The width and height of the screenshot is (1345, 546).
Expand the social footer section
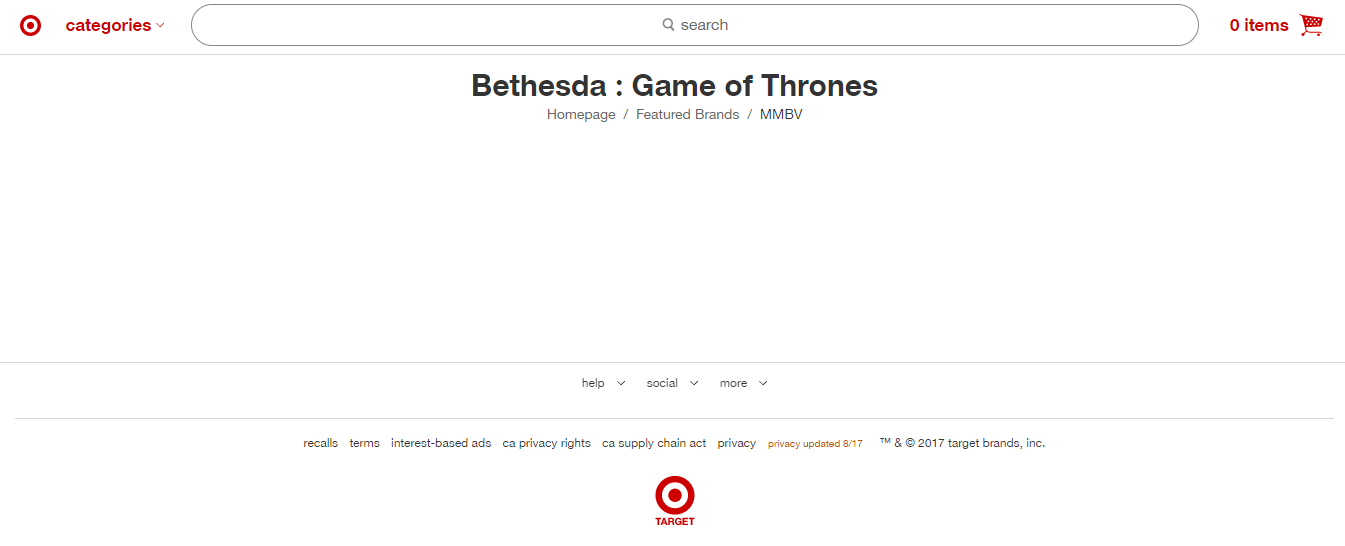(x=672, y=383)
